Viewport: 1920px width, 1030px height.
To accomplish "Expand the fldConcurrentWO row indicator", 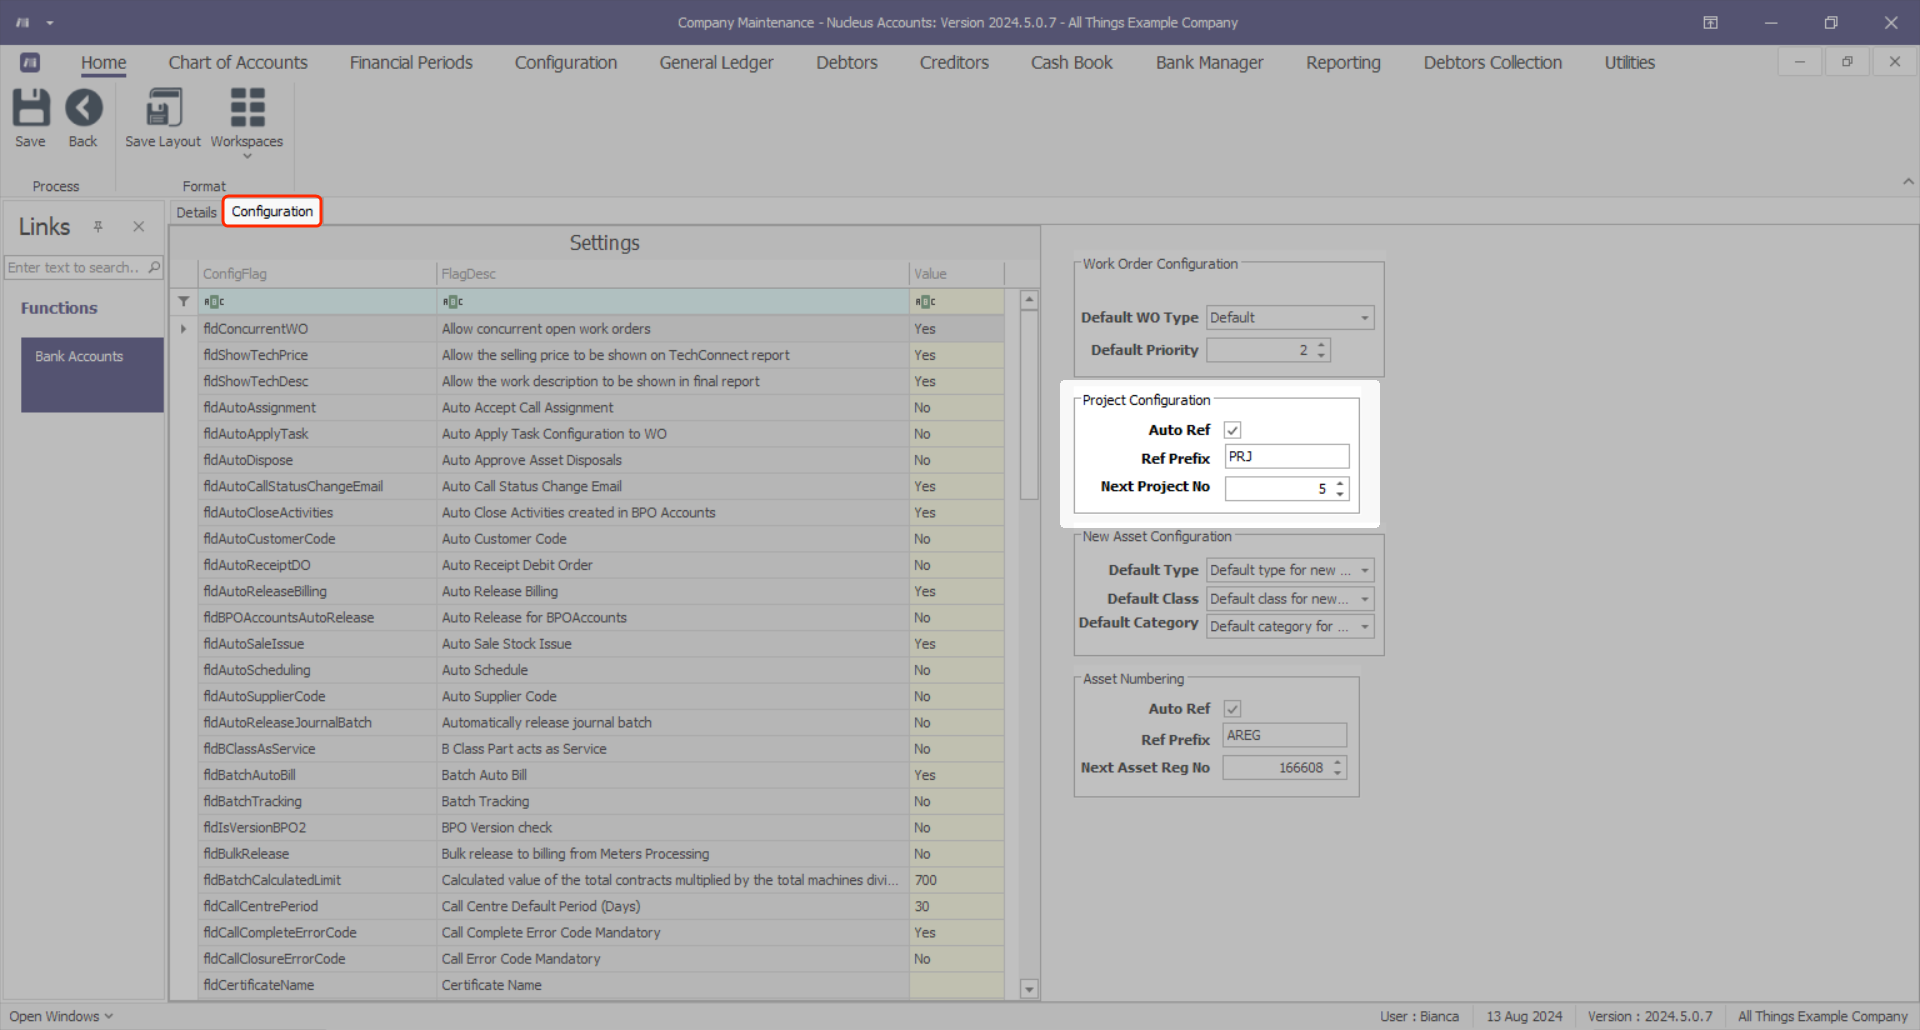I will coord(184,329).
